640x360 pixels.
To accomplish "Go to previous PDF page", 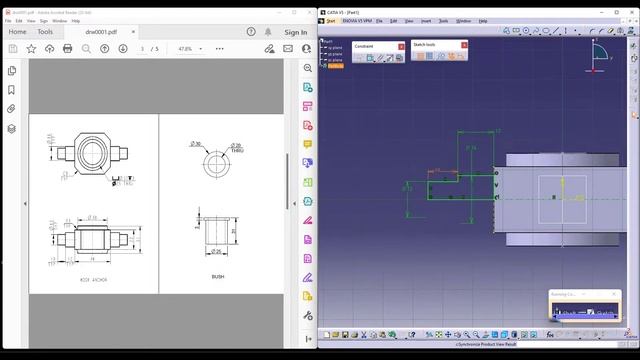I will click(104, 49).
